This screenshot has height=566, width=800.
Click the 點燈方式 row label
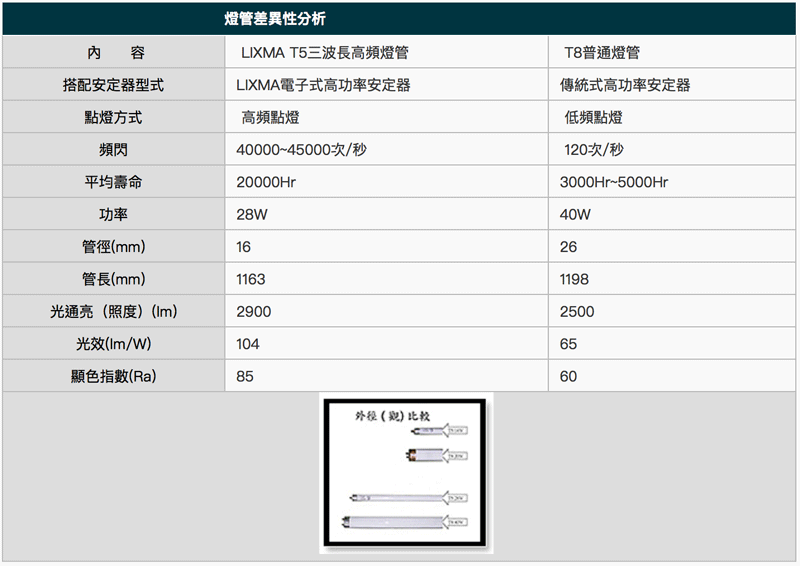tap(113, 118)
